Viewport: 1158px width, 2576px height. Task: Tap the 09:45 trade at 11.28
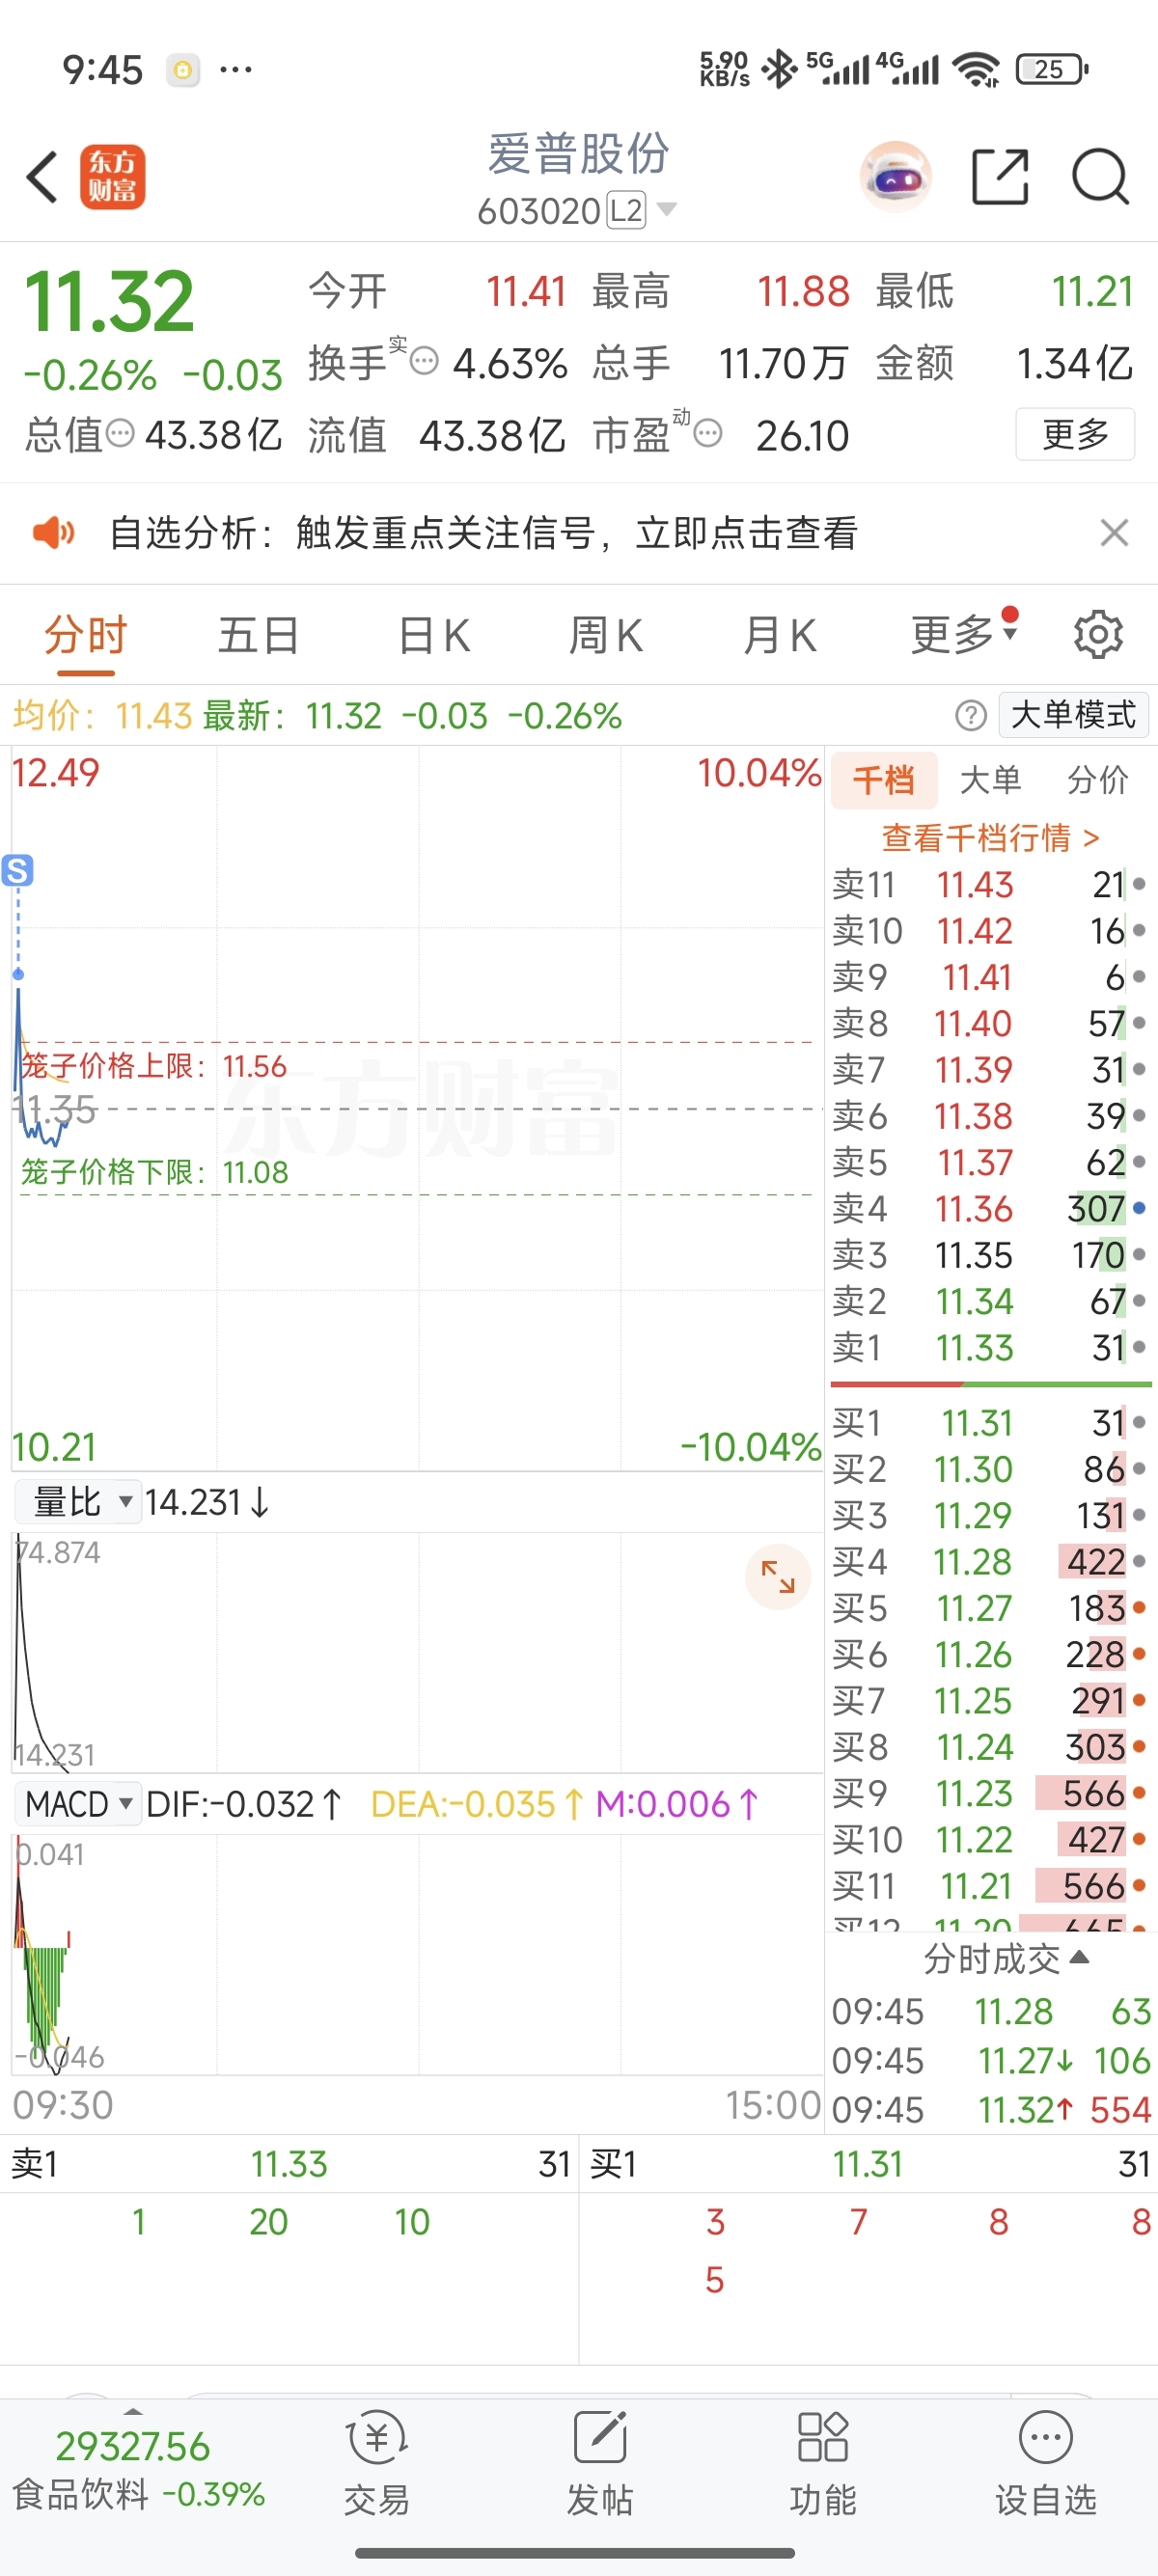pos(990,2011)
